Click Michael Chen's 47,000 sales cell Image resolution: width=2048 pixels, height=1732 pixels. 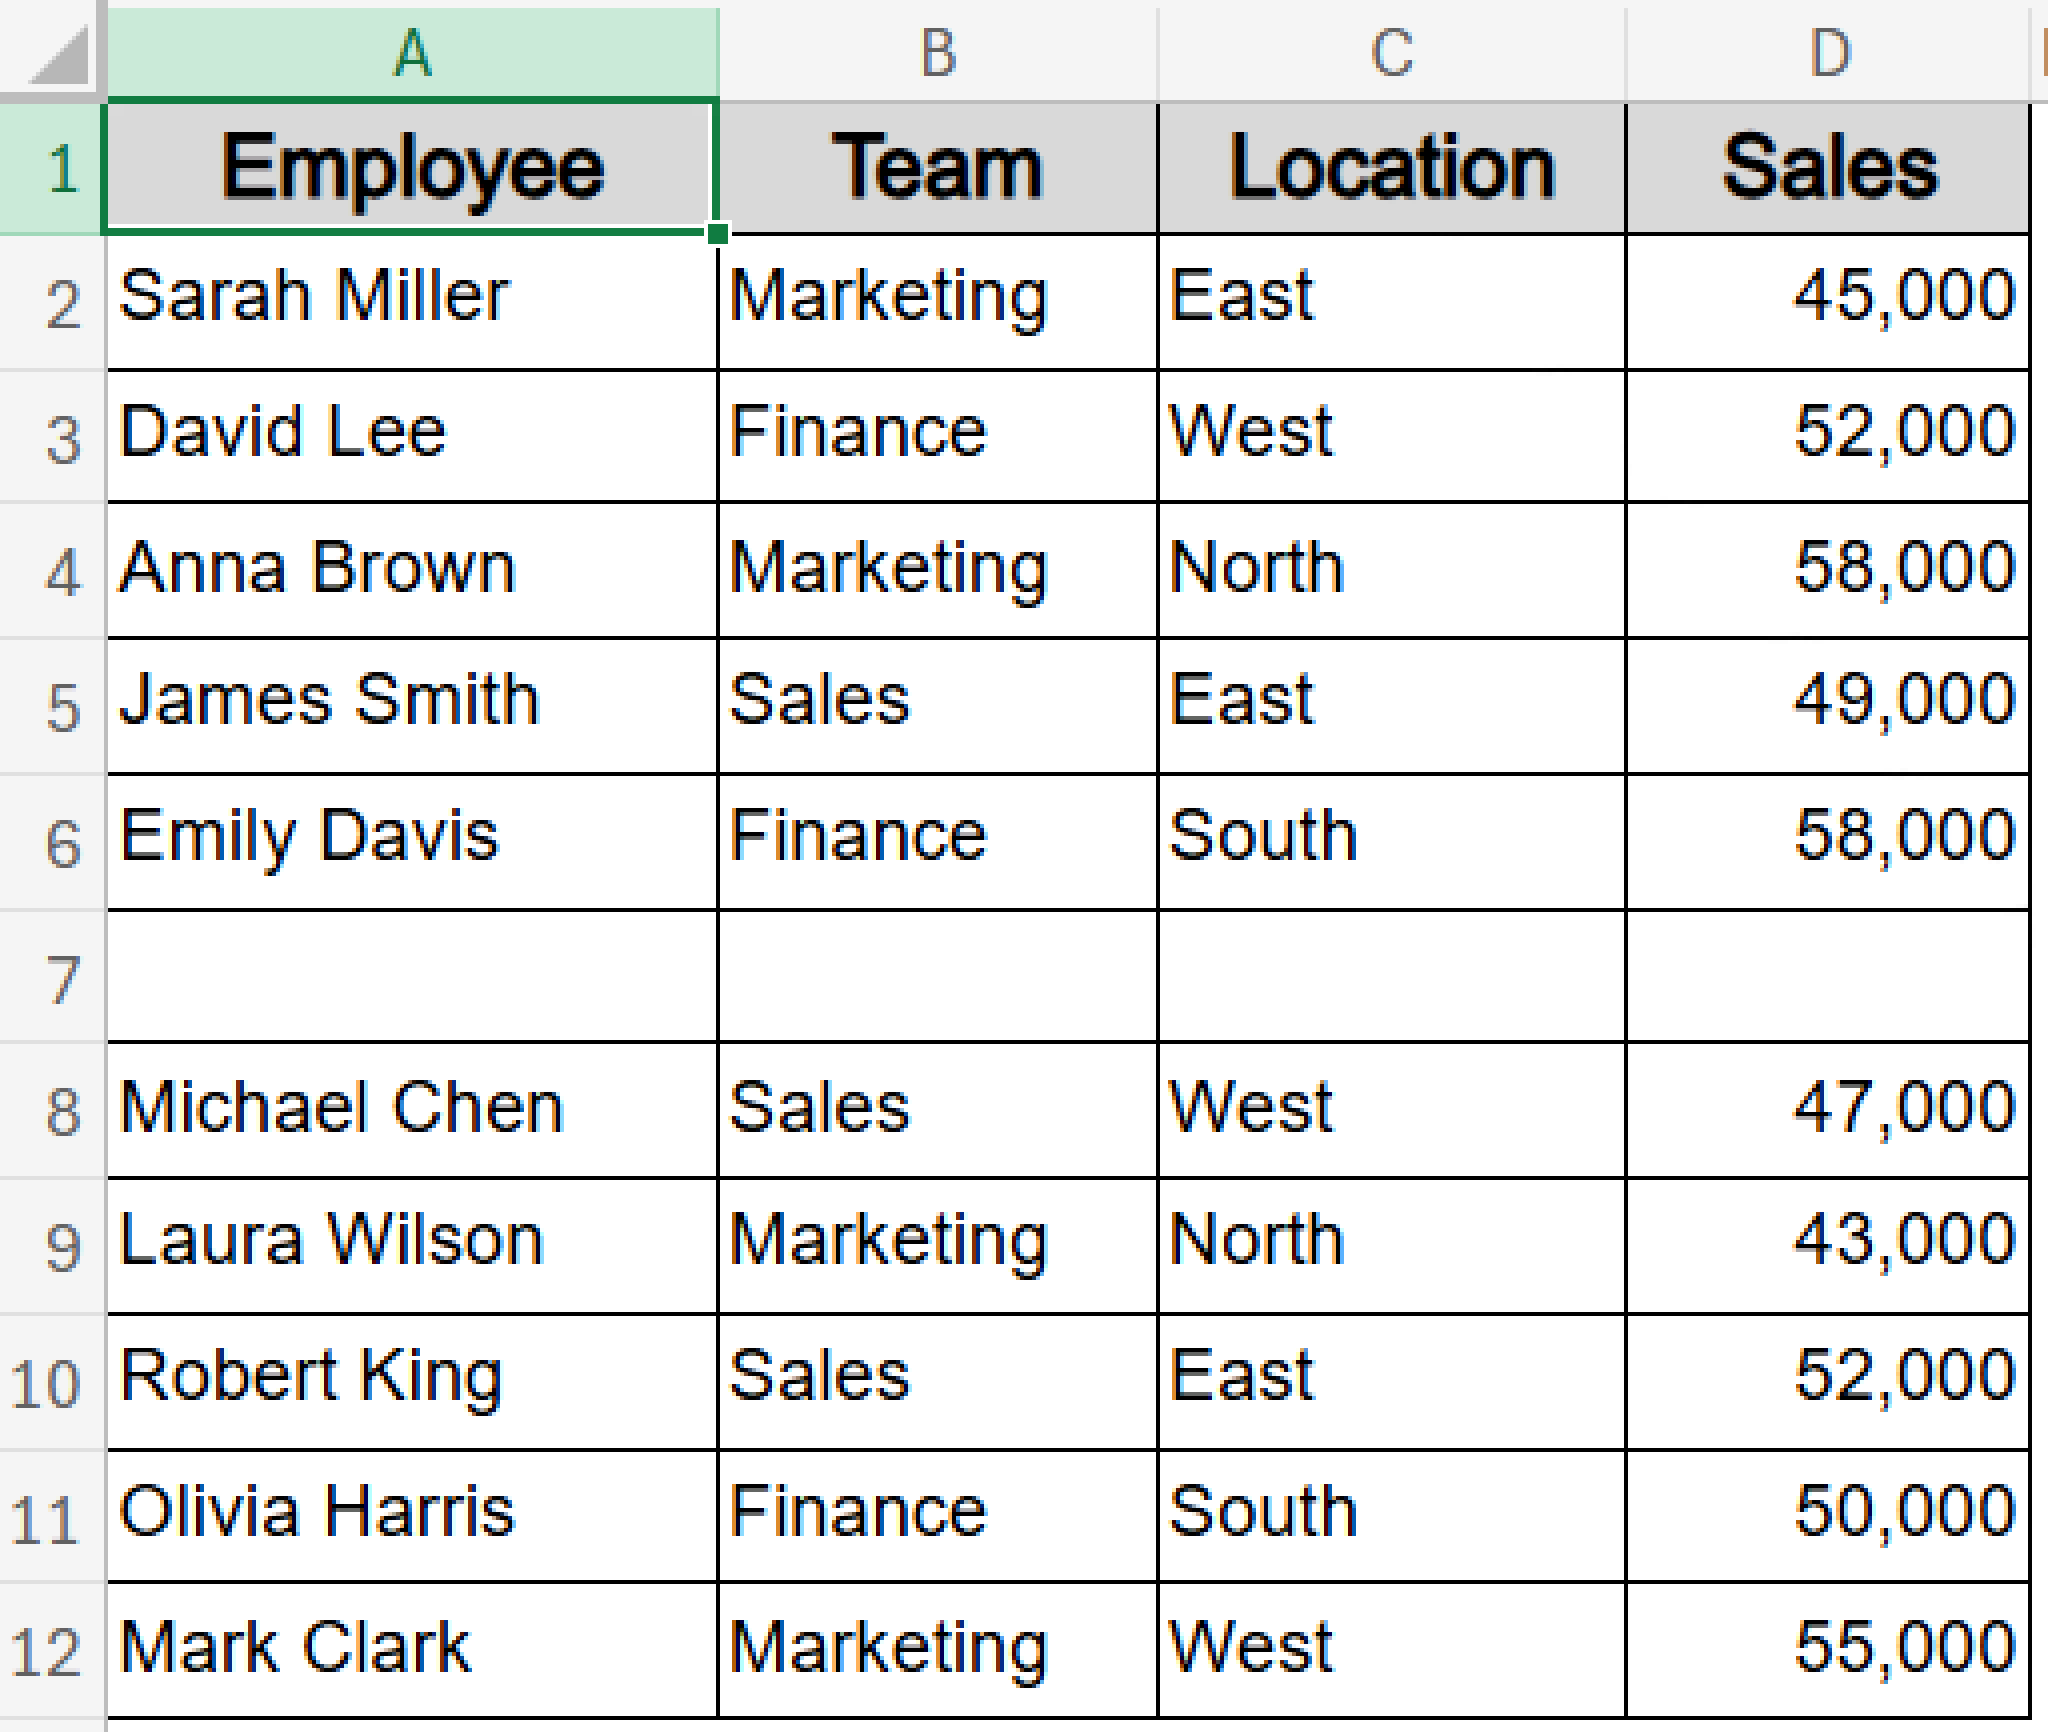(1829, 1108)
